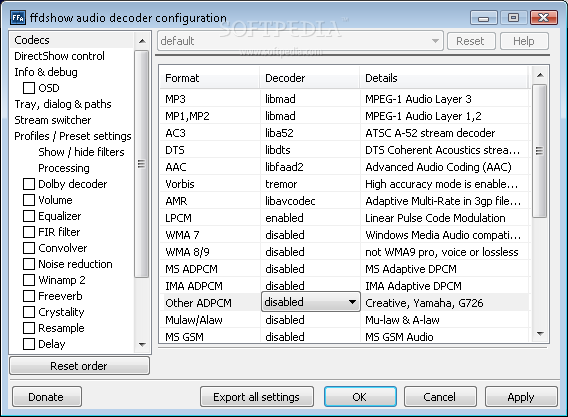The height and width of the screenshot is (417, 568).
Task: Check the Equalizer filter box
Action: [x=29, y=216]
